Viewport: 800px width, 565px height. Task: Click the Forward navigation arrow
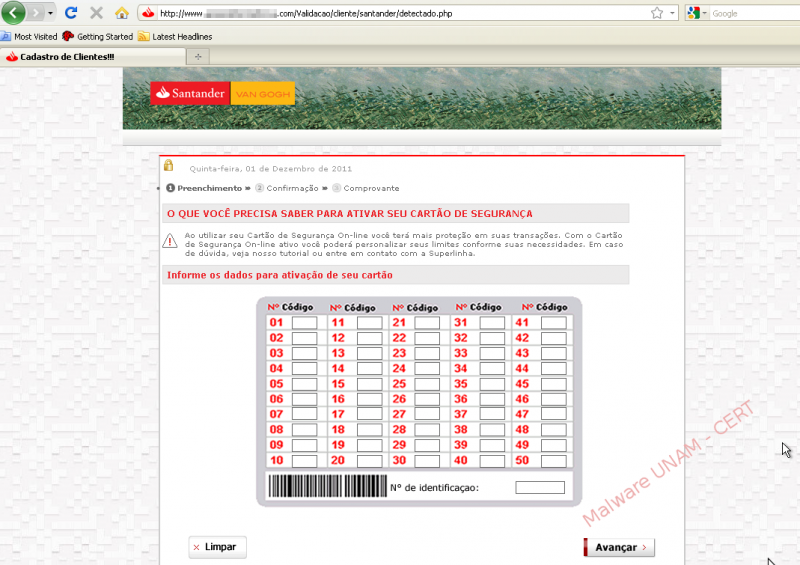point(37,13)
